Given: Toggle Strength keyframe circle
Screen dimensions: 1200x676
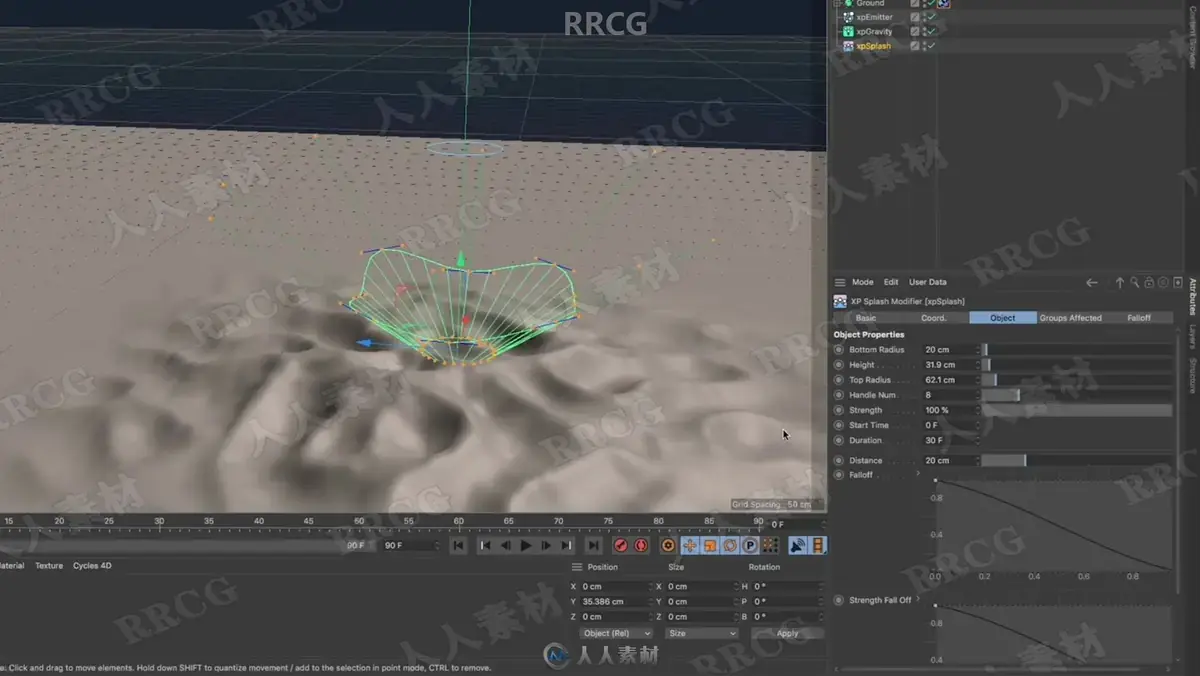Looking at the screenshot, I should point(839,410).
